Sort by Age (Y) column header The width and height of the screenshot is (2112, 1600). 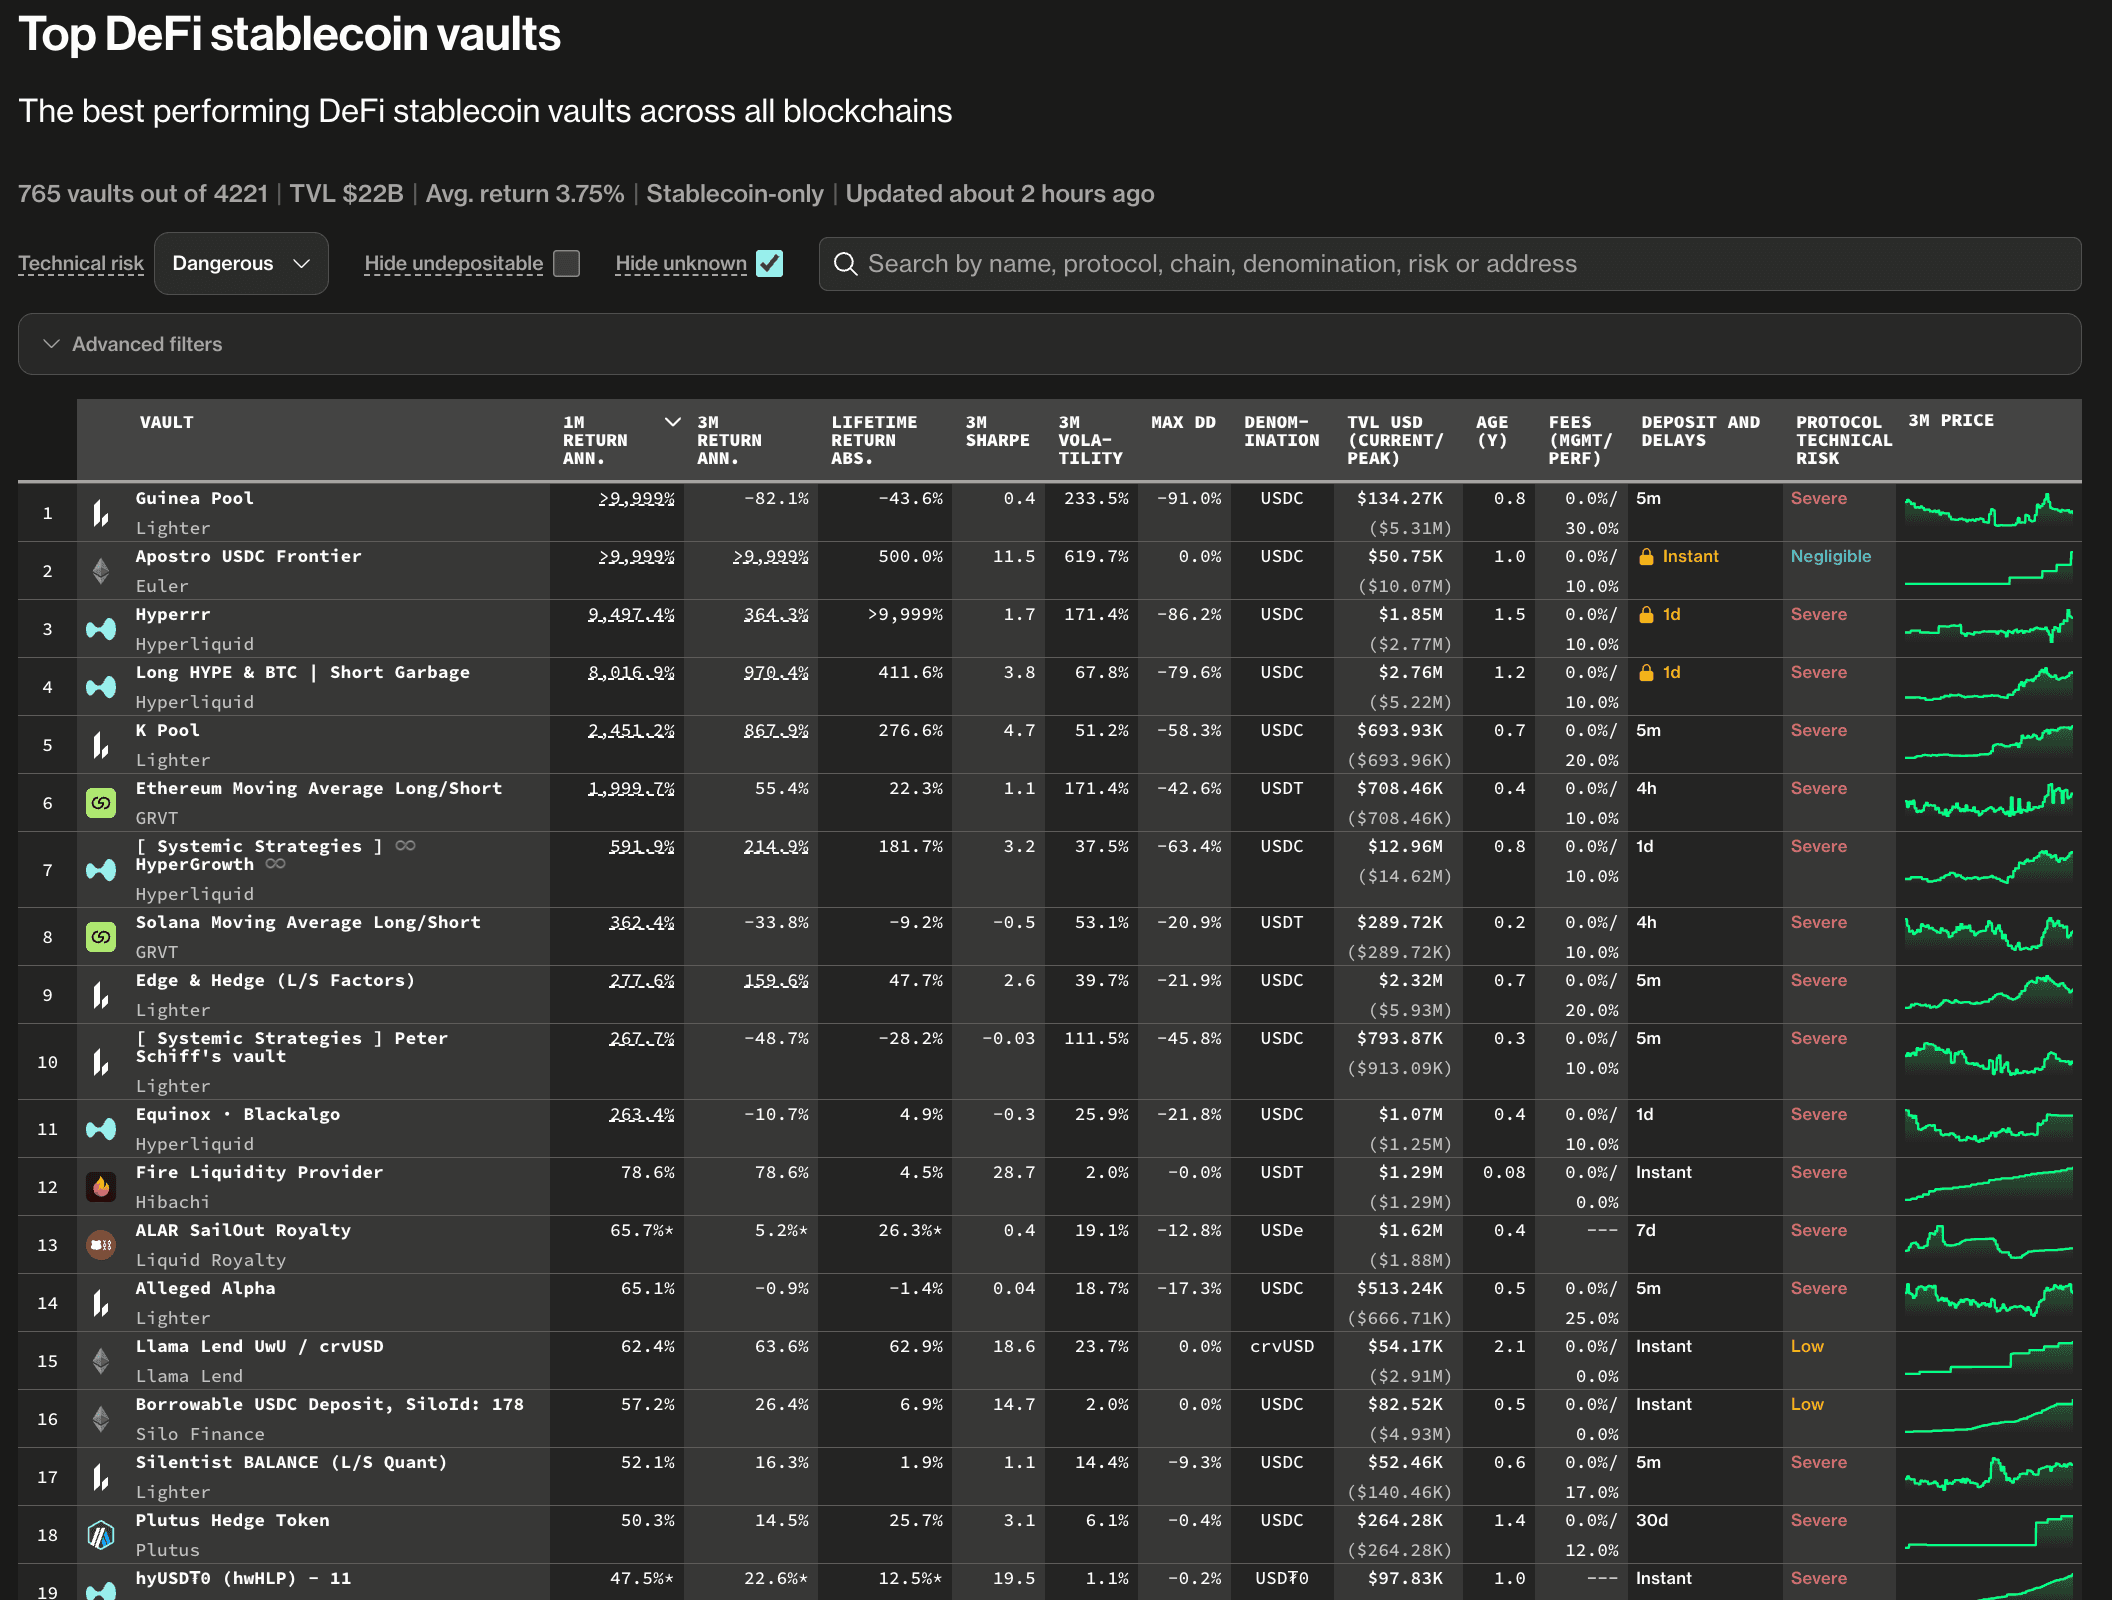[x=1492, y=431]
